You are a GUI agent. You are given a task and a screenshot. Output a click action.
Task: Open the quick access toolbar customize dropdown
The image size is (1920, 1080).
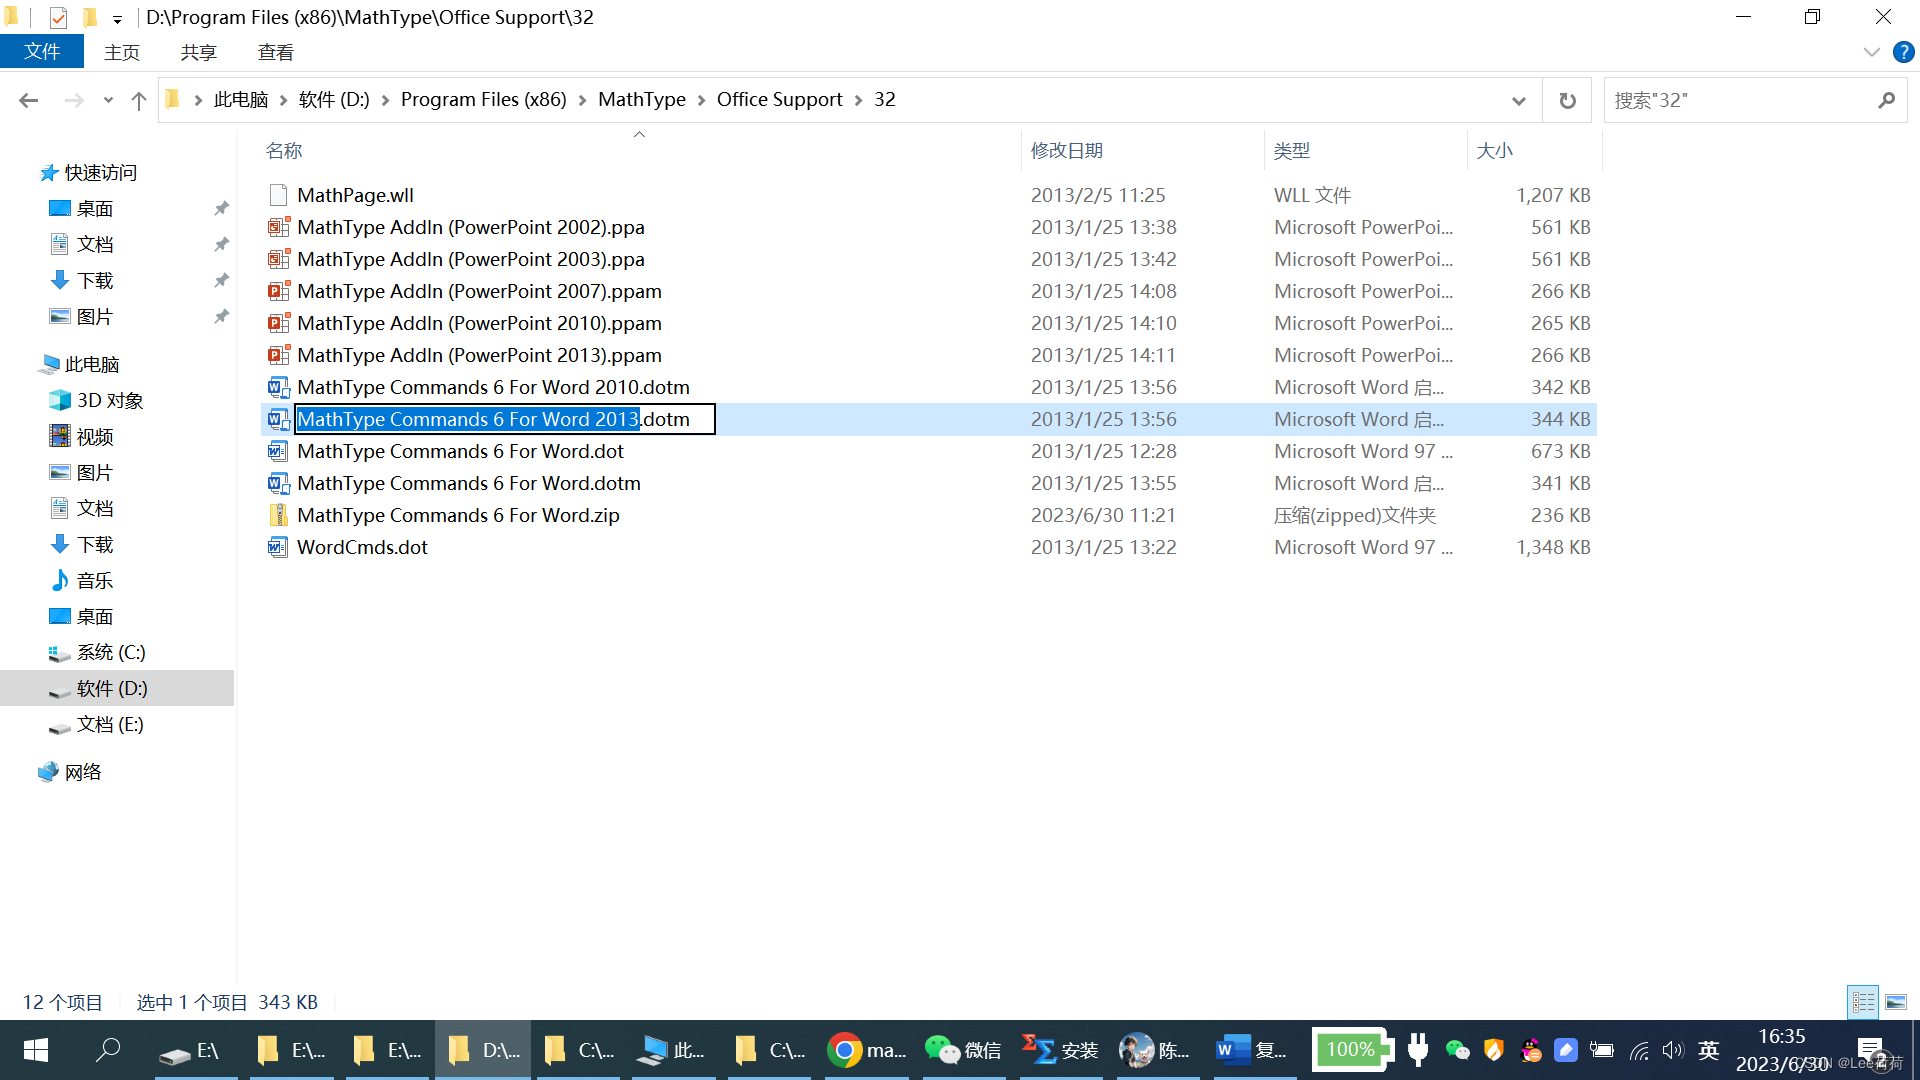pyautogui.click(x=117, y=18)
